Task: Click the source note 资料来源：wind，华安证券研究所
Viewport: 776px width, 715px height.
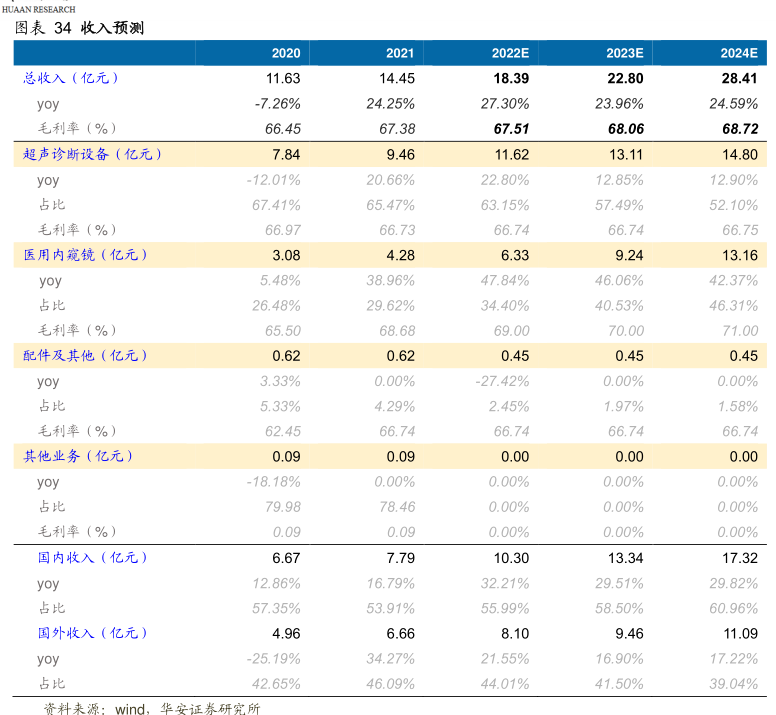Action: click(152, 709)
